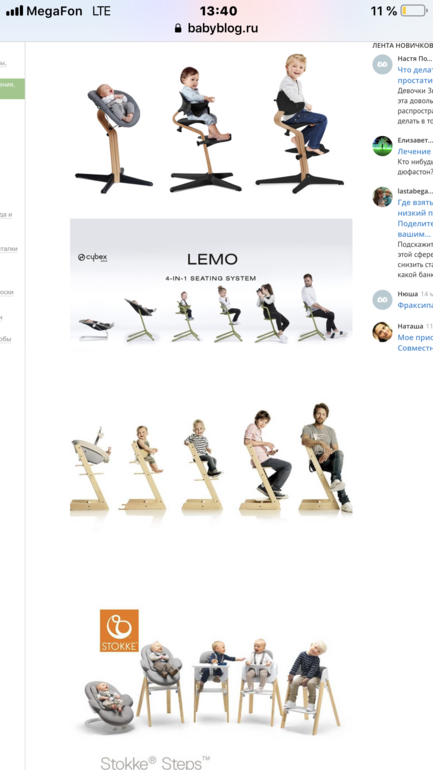433x770 pixels.
Task: Click the cybex logo in LEMO banner
Action: [x=92, y=257]
